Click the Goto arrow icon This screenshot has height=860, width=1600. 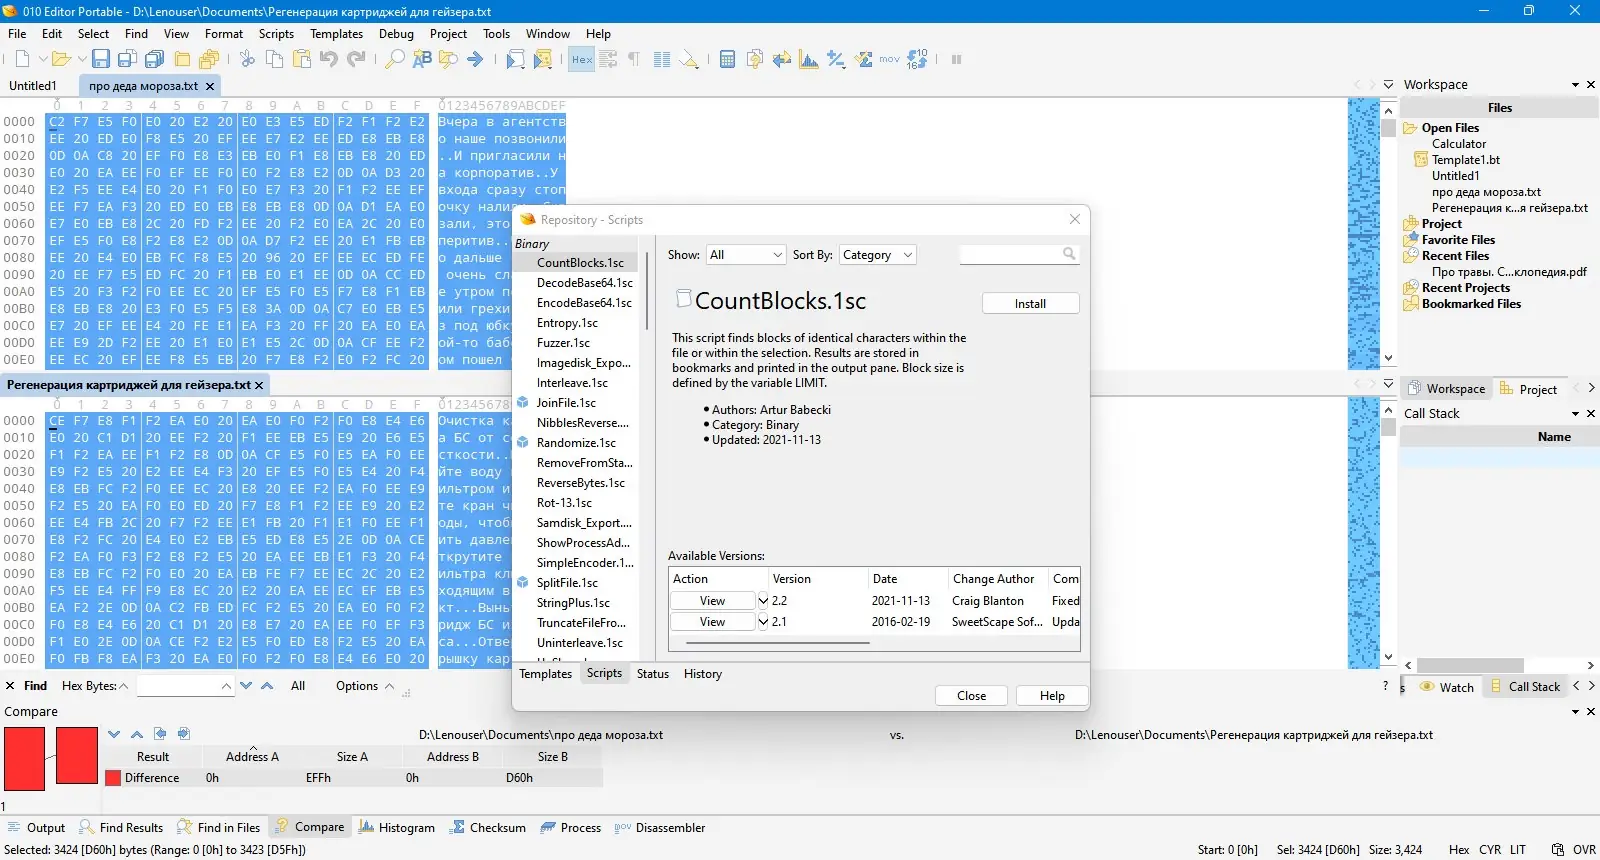(476, 60)
